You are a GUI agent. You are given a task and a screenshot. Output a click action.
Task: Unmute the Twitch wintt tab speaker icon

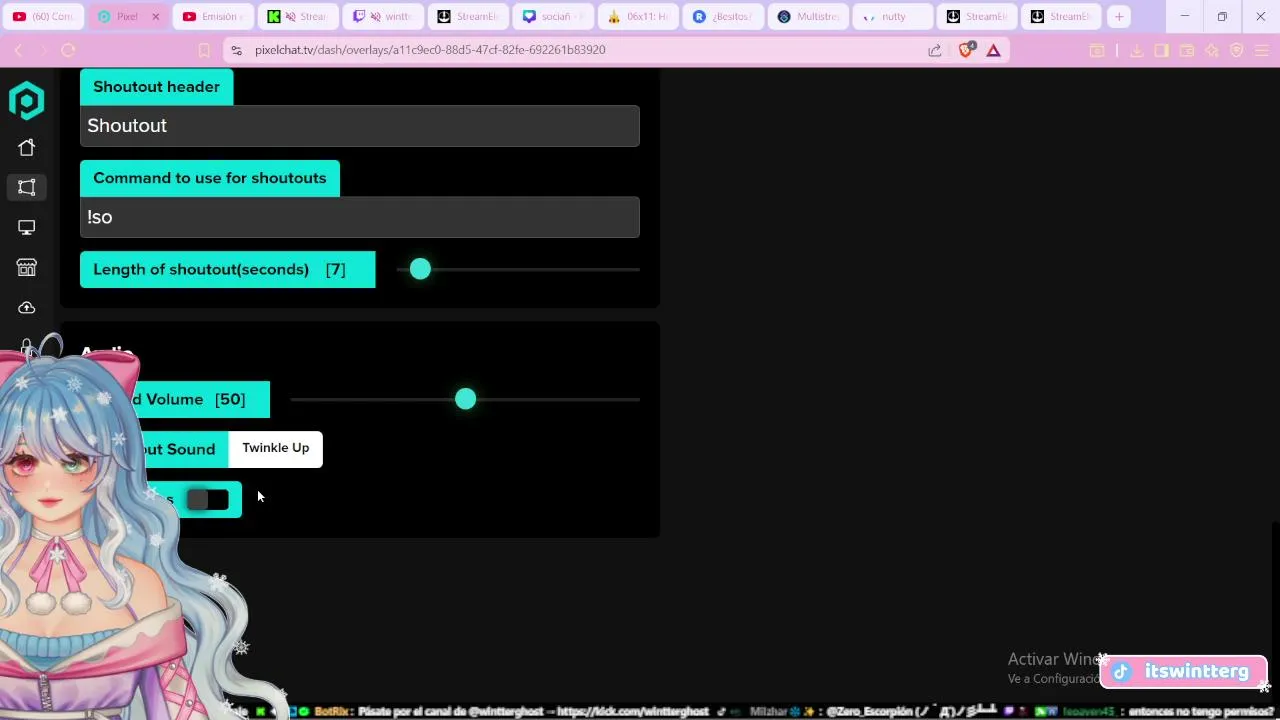[x=375, y=16]
